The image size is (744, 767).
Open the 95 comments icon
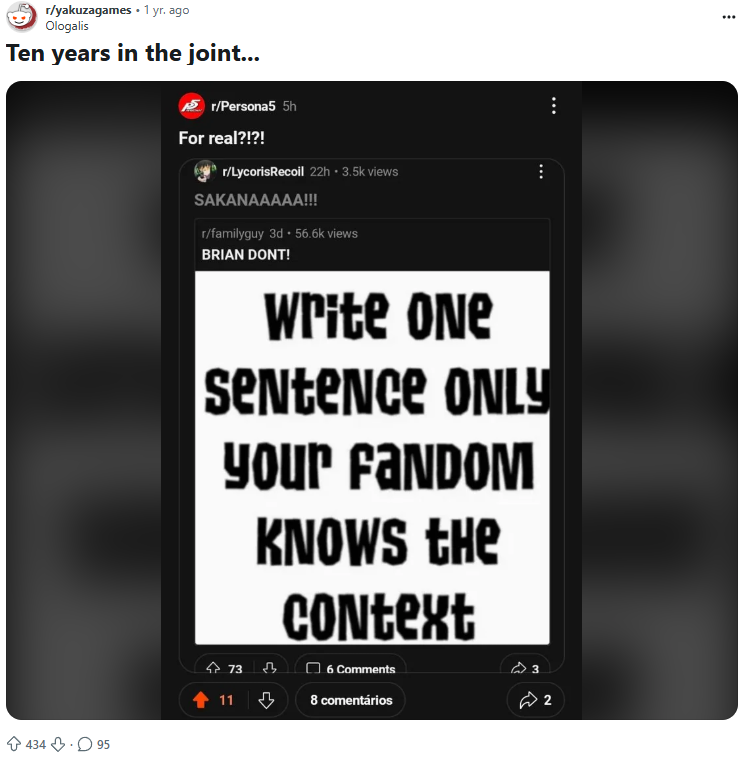85,744
